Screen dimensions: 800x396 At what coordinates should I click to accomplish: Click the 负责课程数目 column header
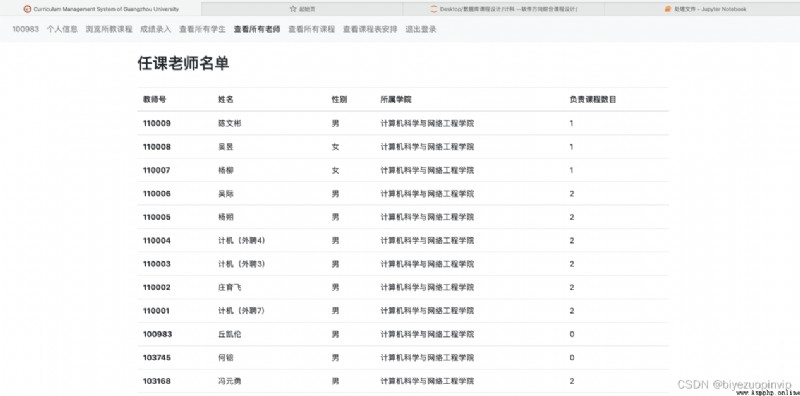tap(593, 100)
